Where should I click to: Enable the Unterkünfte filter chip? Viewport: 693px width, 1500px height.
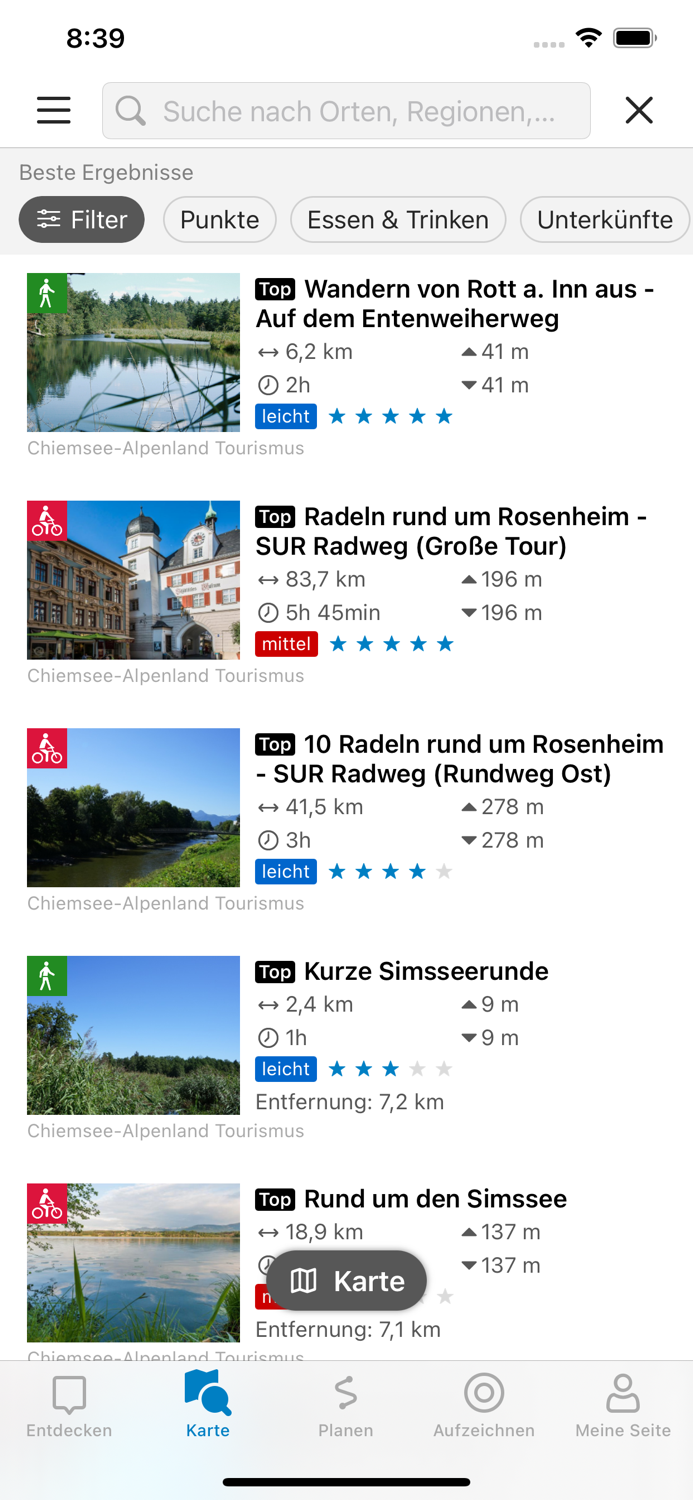[x=605, y=219]
